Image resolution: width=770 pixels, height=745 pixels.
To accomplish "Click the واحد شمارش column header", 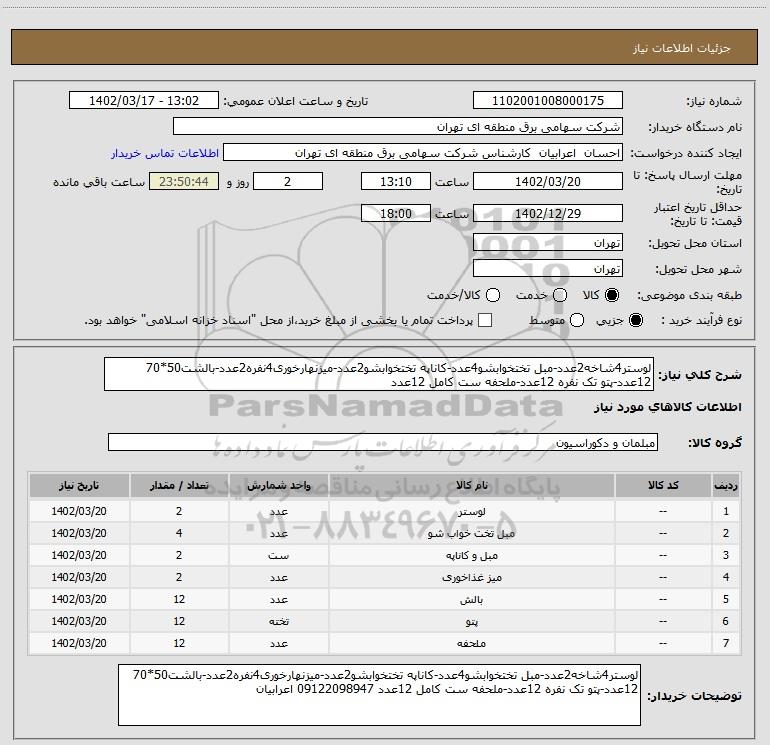I will pos(278,485).
